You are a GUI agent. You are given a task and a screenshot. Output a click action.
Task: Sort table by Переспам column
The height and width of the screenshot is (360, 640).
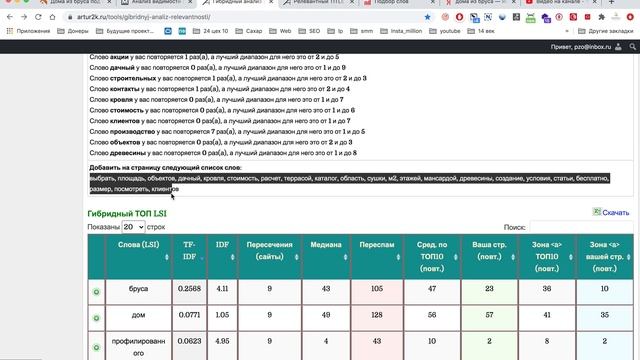[x=377, y=256]
